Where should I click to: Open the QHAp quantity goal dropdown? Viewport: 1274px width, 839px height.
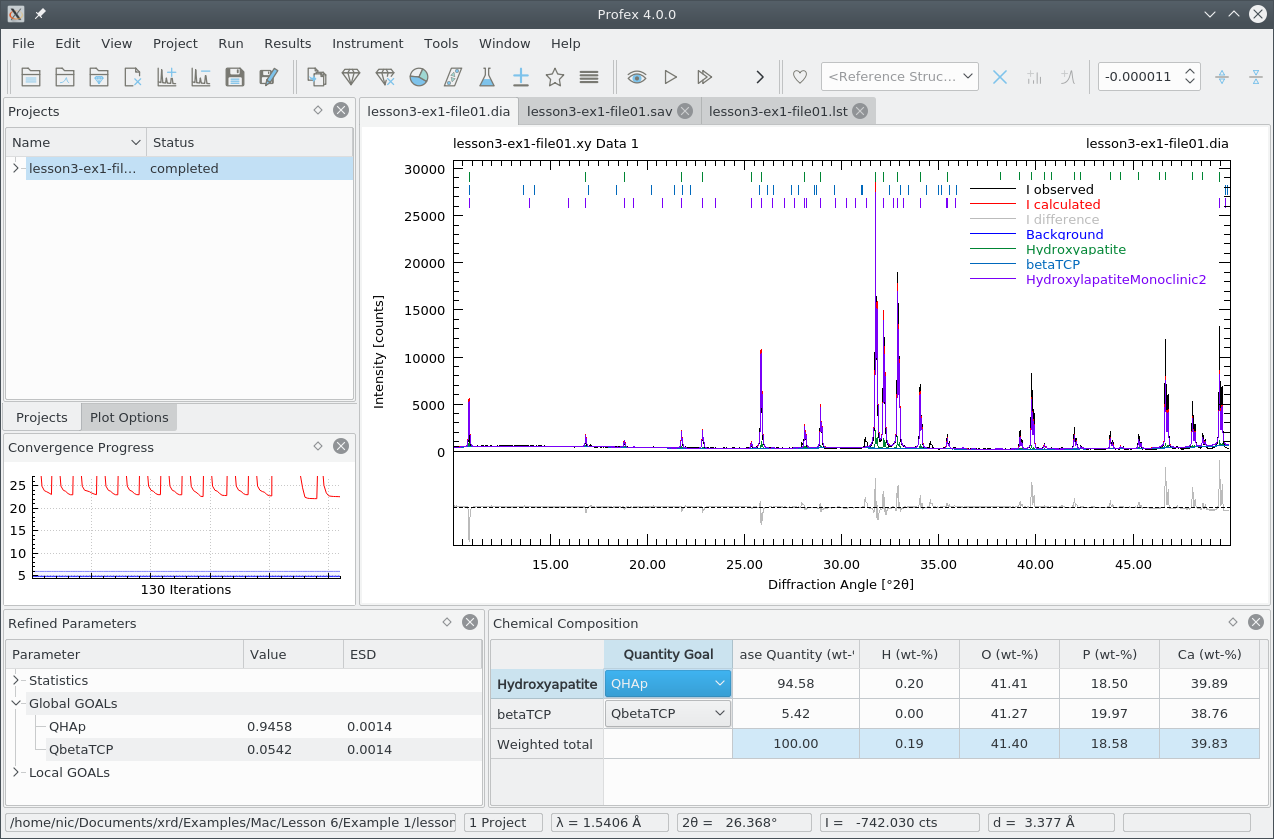668,684
